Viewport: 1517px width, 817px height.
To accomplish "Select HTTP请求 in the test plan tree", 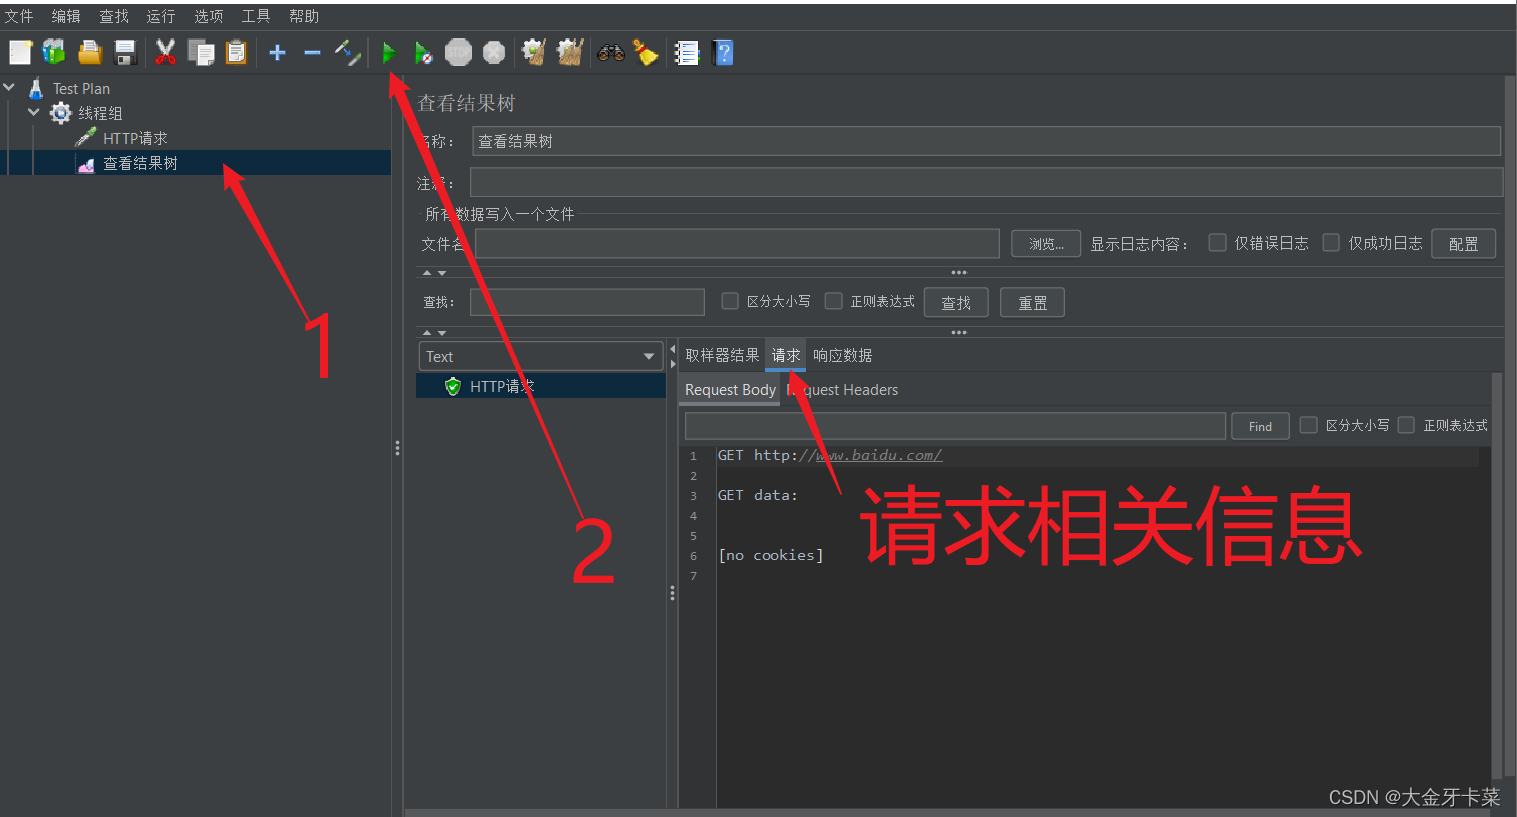I will [135, 138].
